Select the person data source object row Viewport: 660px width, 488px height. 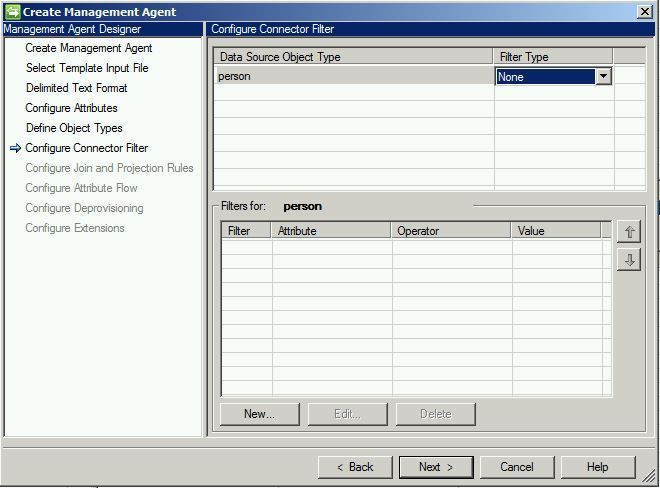coord(354,76)
